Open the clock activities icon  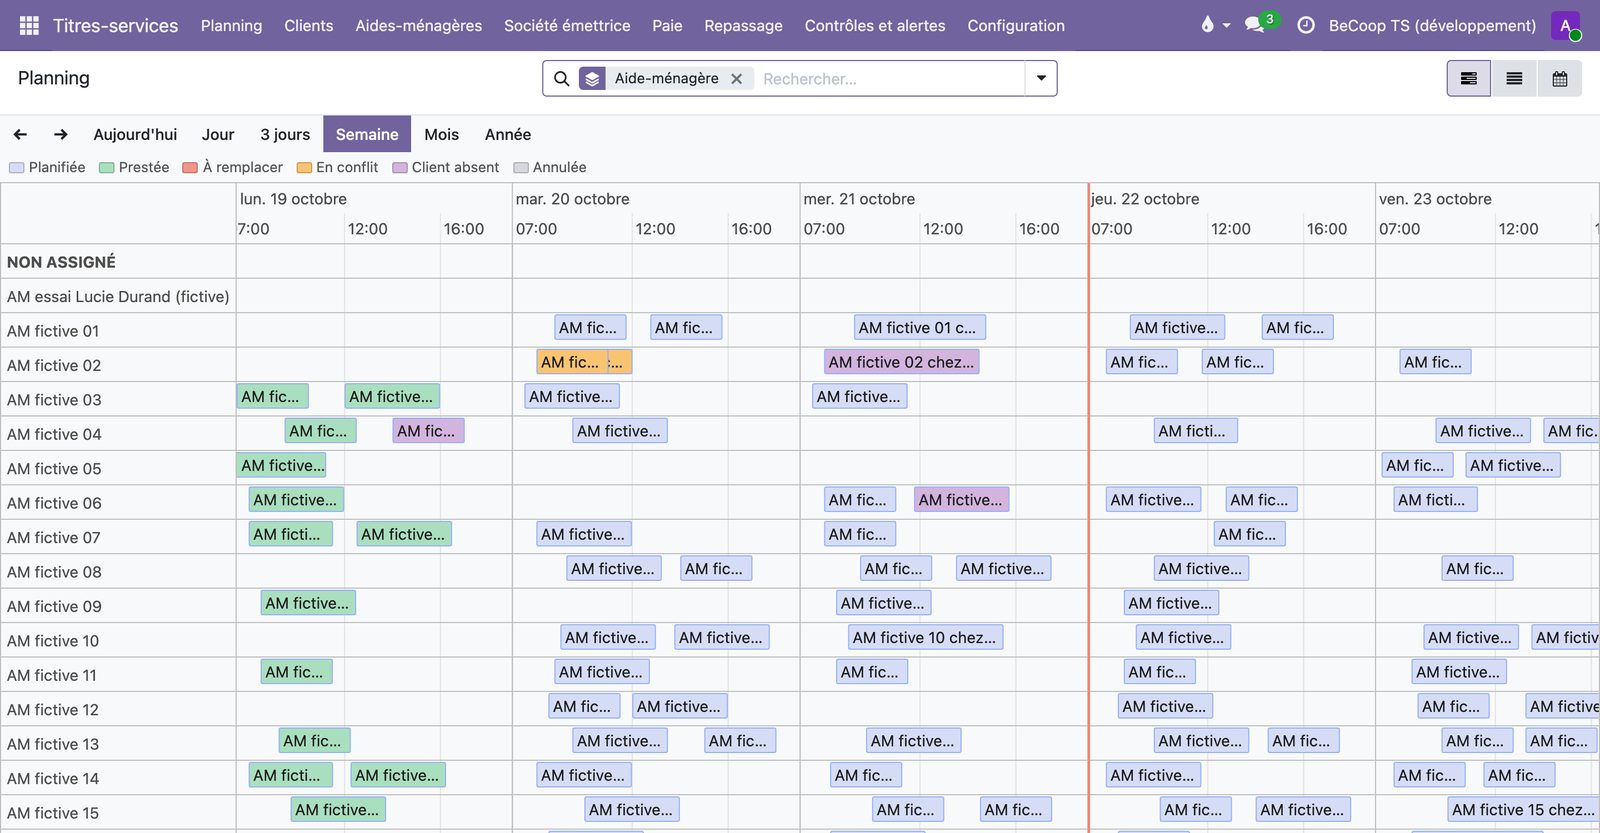[1306, 25]
